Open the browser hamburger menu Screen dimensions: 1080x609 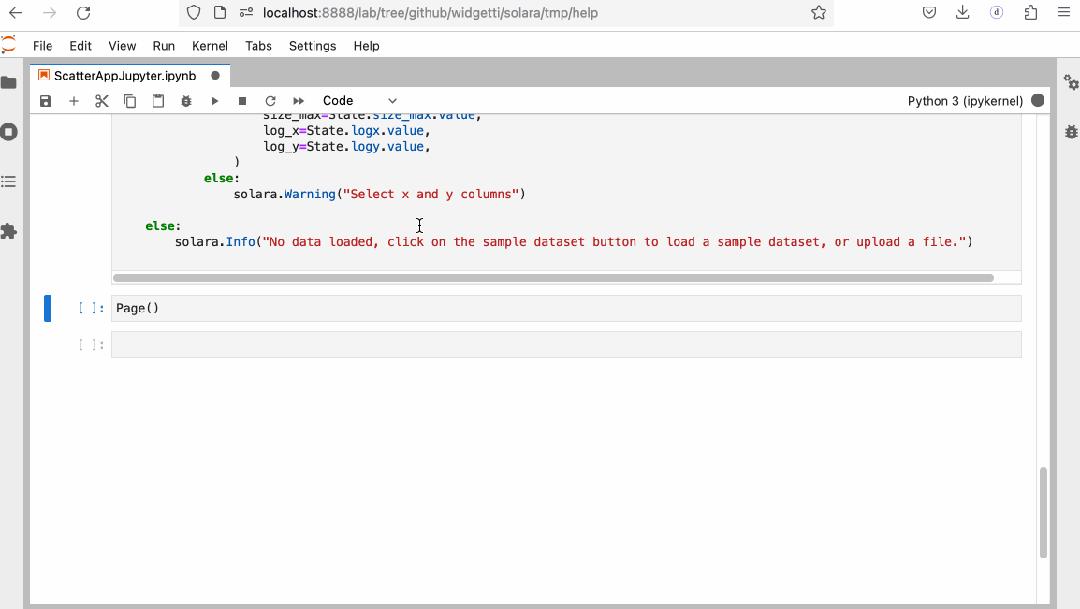(x=1064, y=12)
